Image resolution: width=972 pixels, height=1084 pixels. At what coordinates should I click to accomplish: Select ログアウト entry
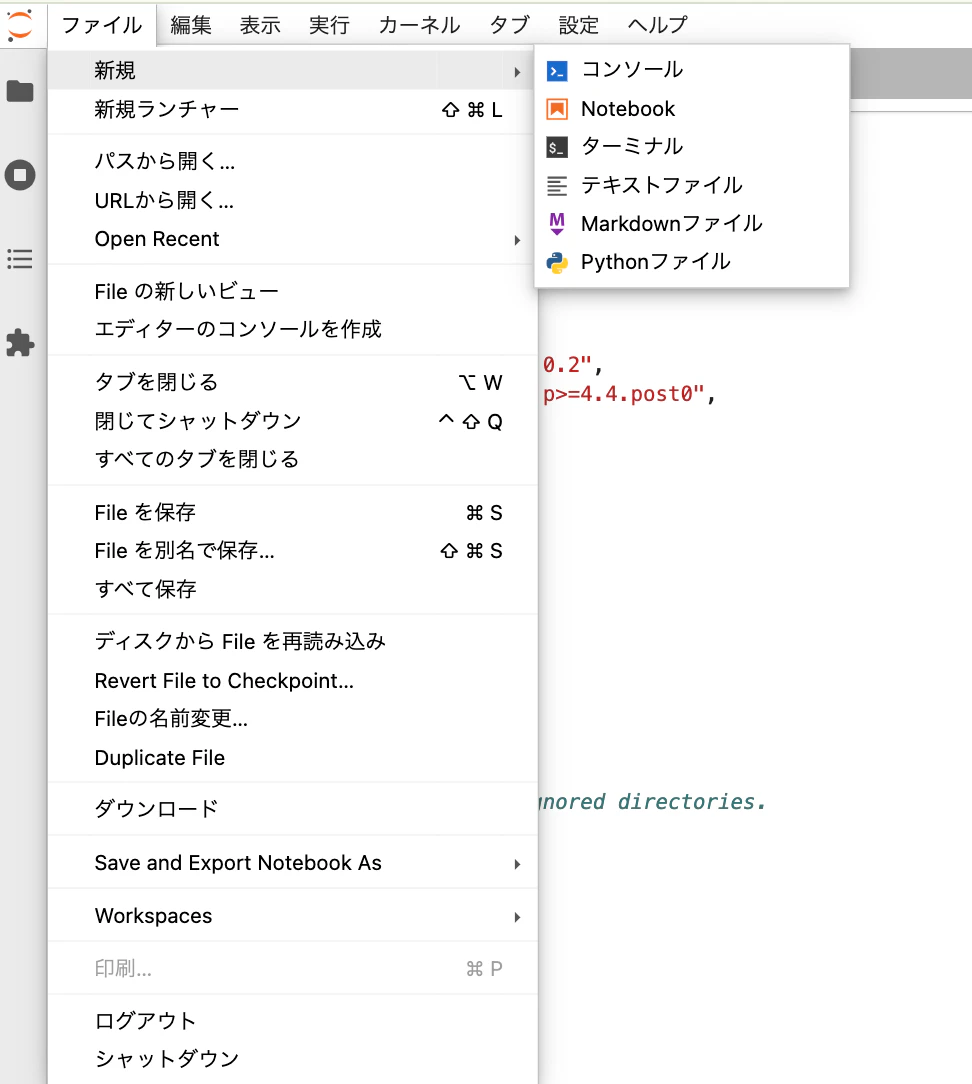292,1021
